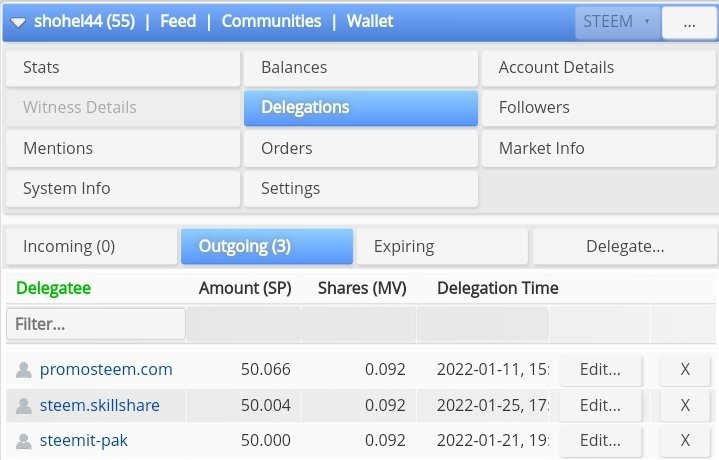Click the avatar icon beside steemit-pak
Image resolution: width=719 pixels, height=460 pixels.
click(x=23, y=441)
